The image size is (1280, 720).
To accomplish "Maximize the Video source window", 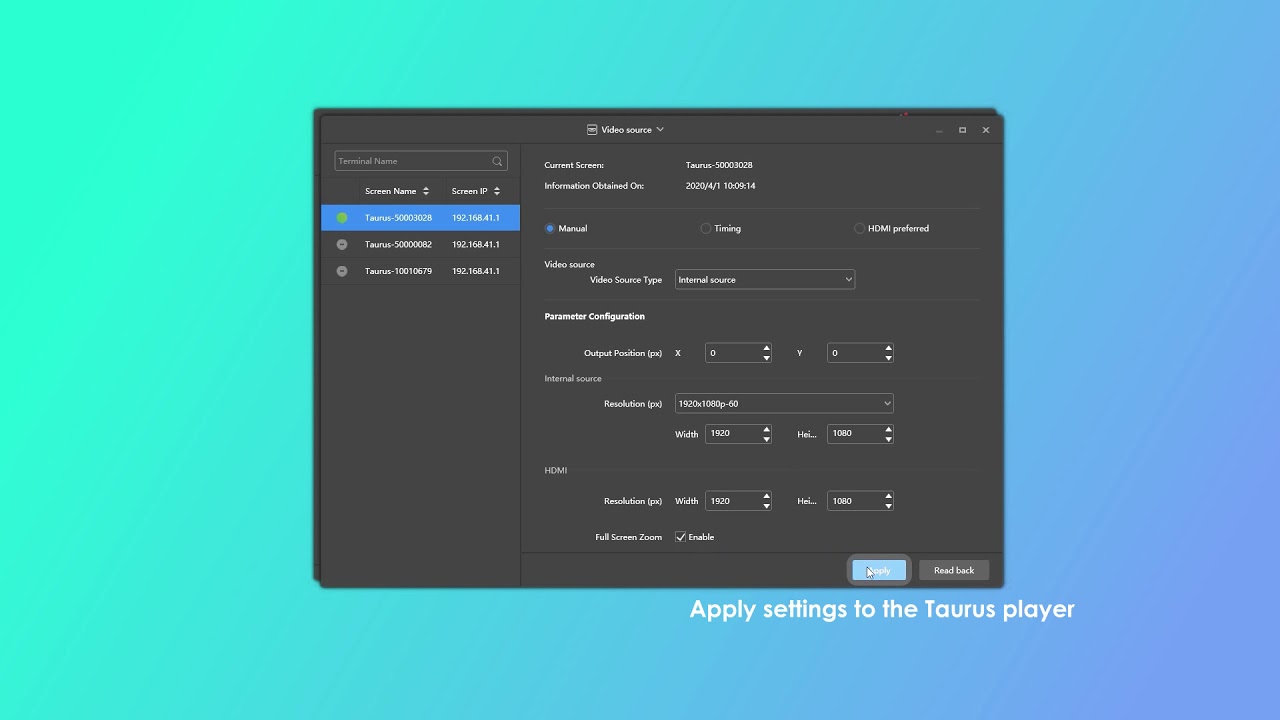I will coord(963,130).
